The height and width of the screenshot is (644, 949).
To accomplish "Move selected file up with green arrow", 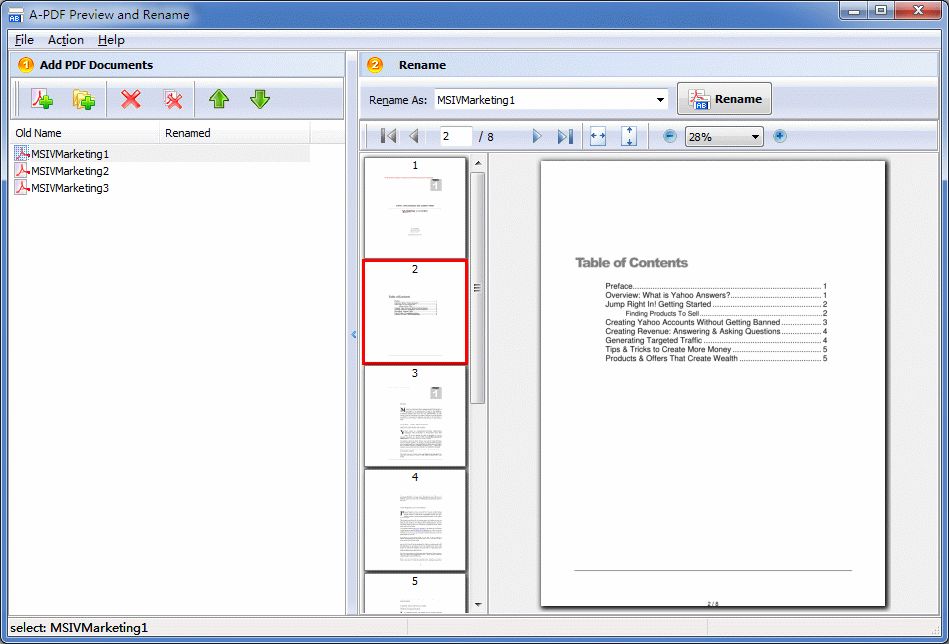I will coord(218,99).
